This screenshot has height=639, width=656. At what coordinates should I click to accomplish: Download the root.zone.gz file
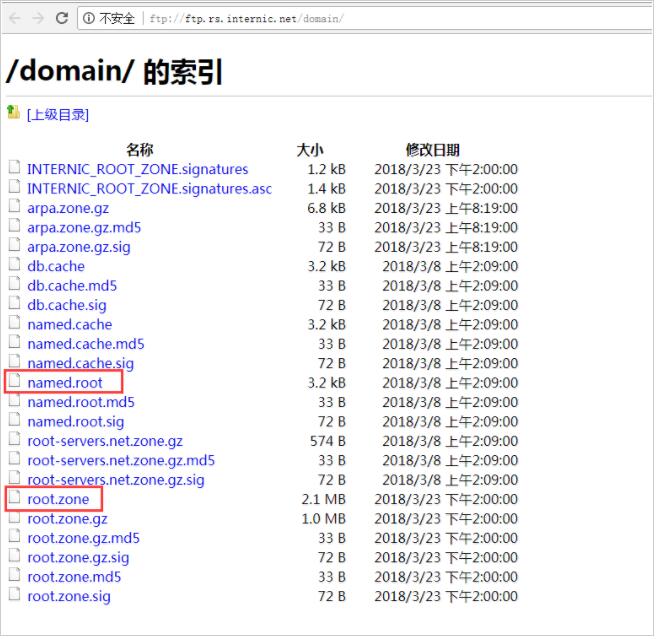pyautogui.click(x=67, y=519)
